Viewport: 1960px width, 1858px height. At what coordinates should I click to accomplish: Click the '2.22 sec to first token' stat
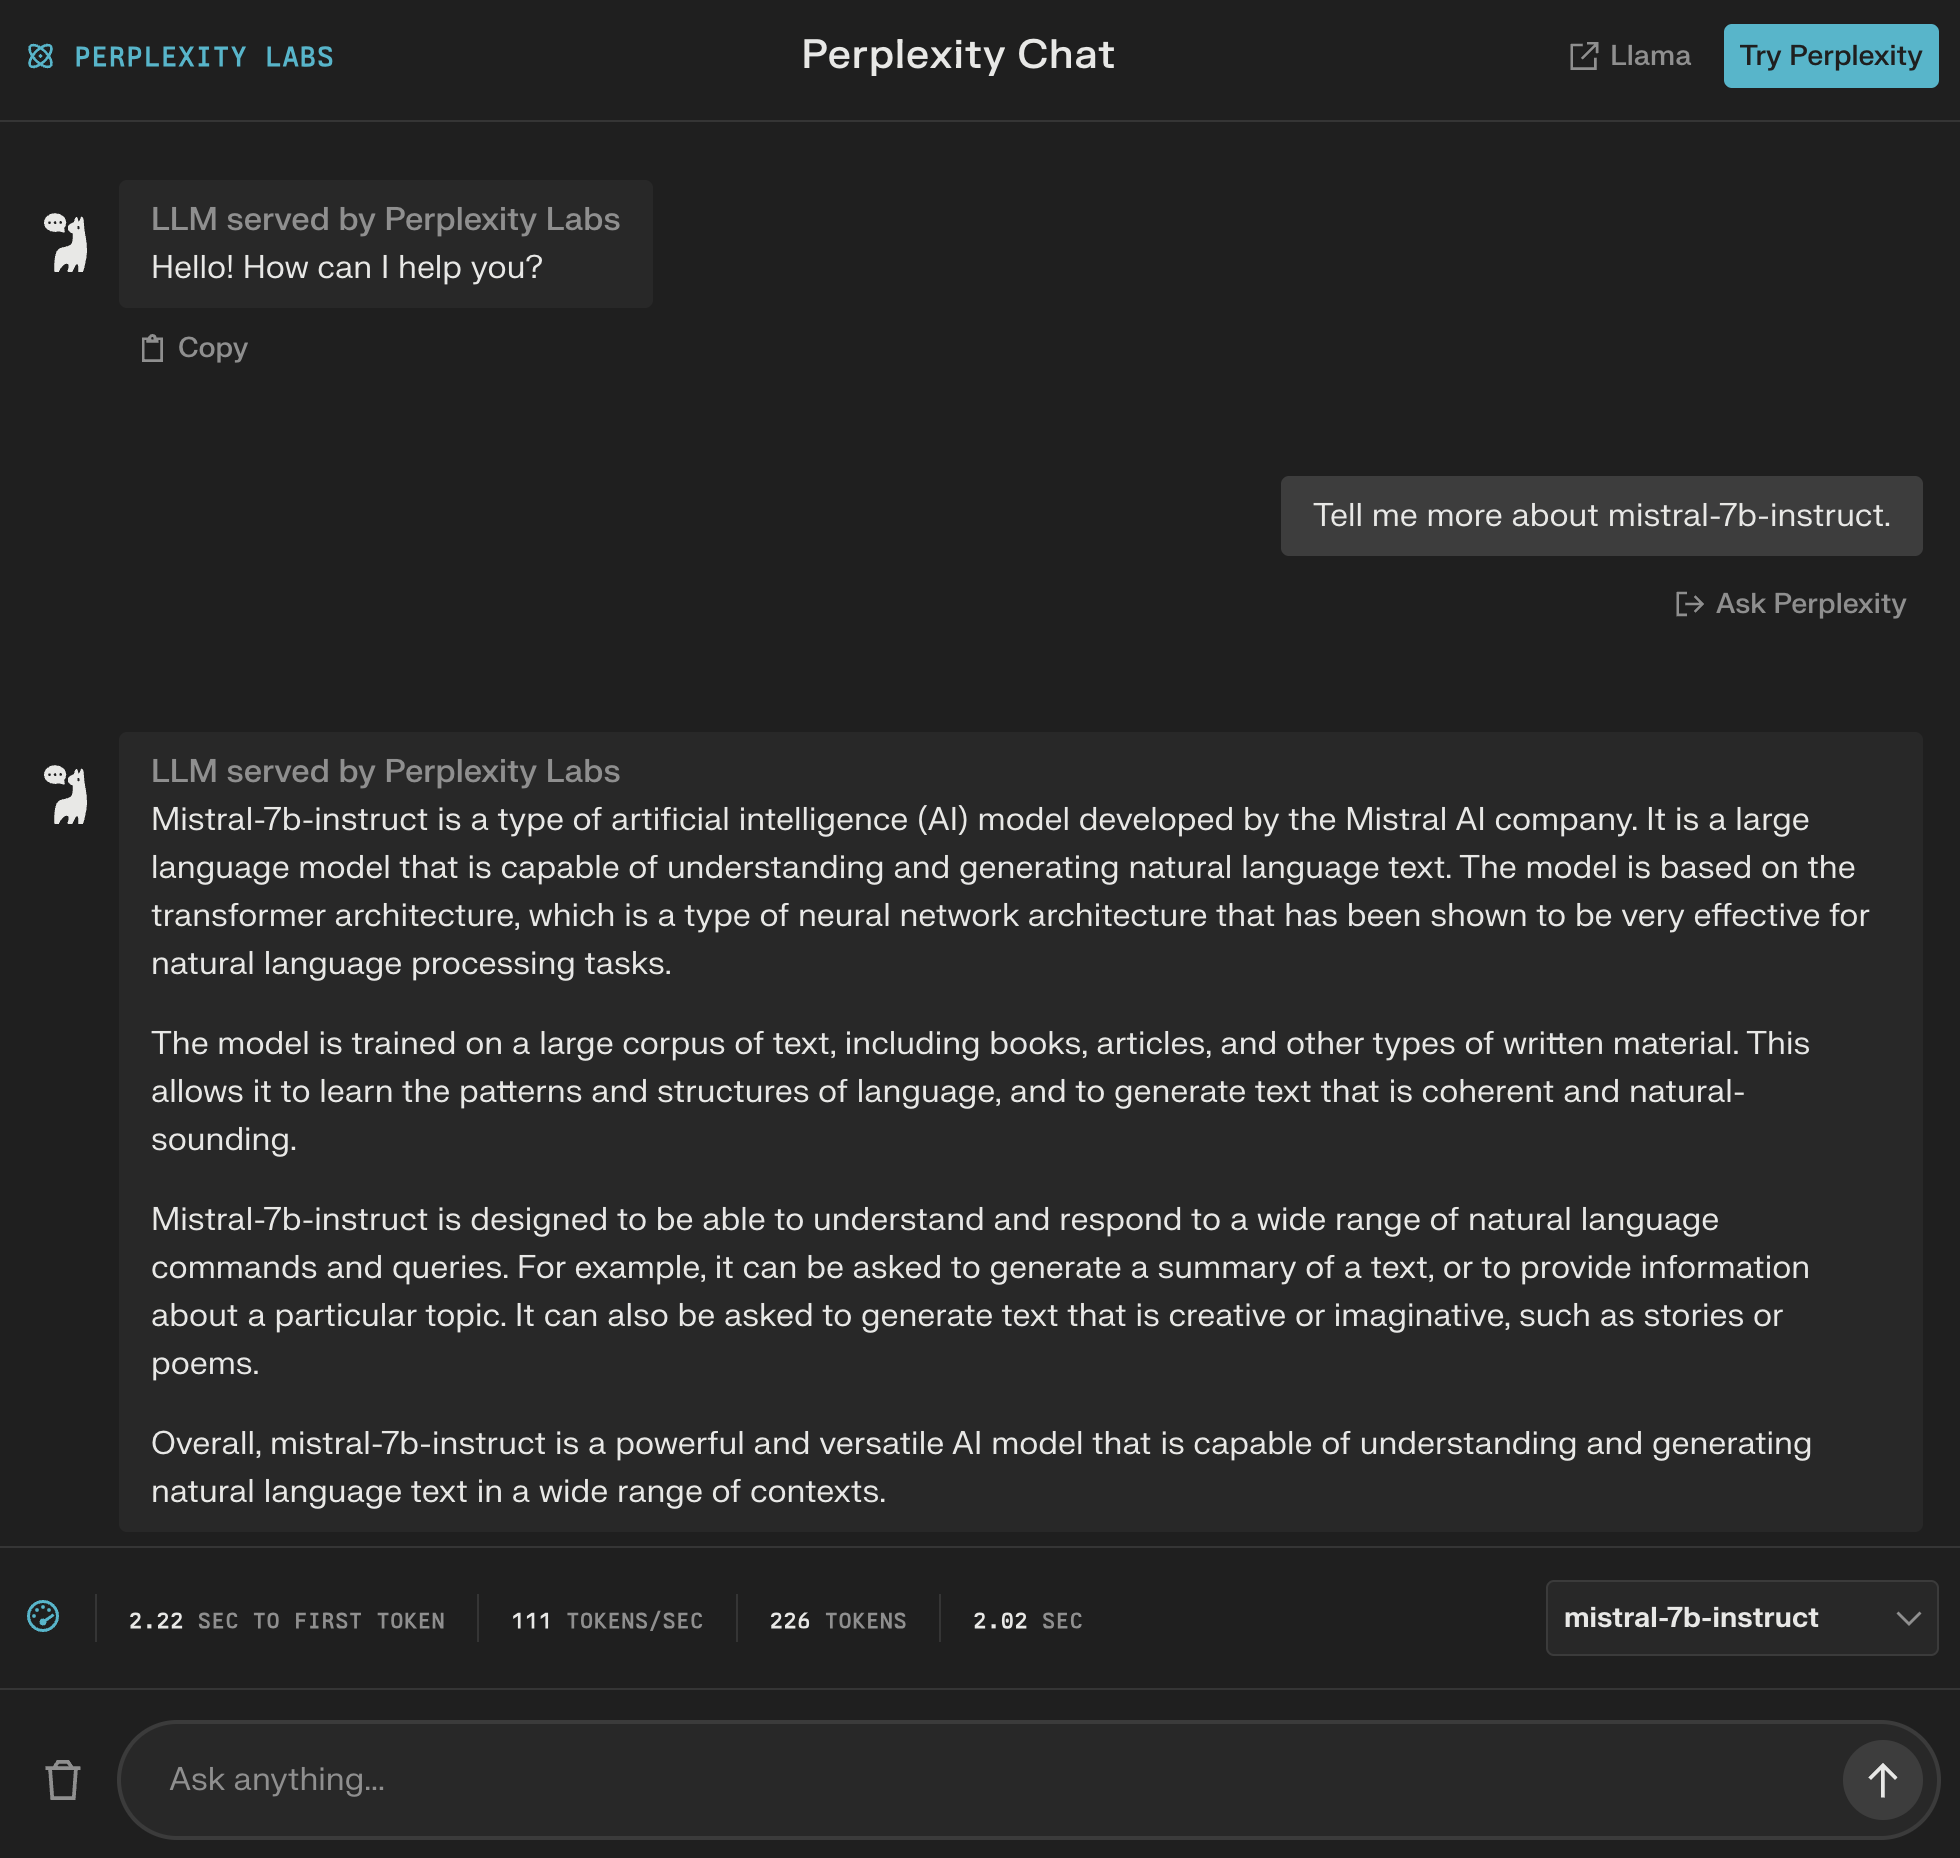coord(287,1621)
